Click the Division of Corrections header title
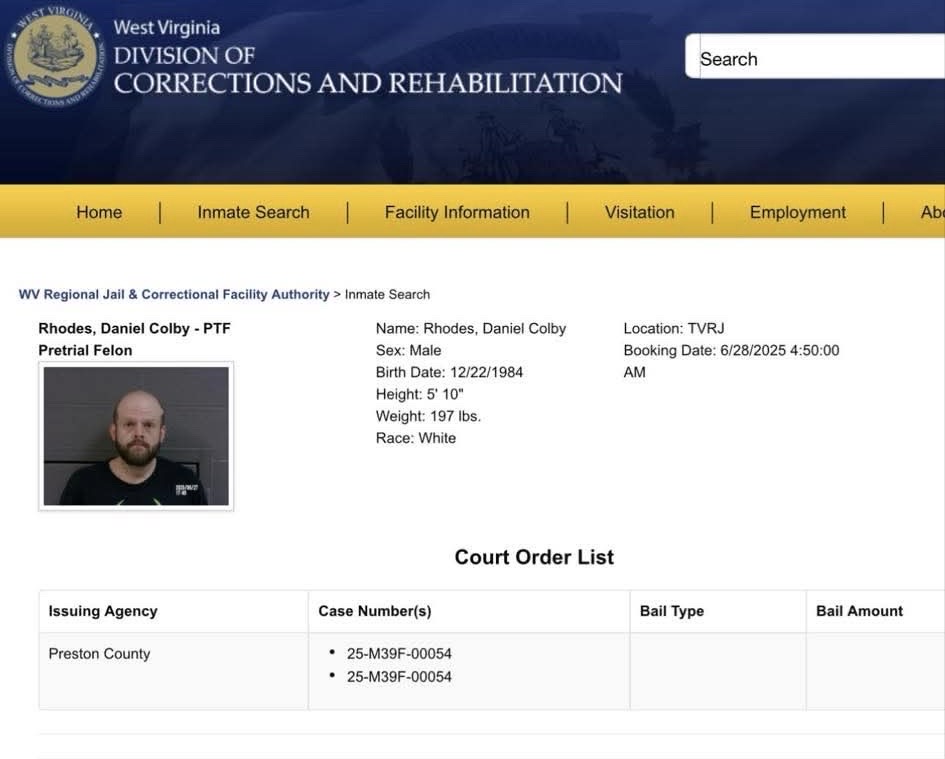Image resolution: width=945 pixels, height=759 pixels. pos(367,70)
